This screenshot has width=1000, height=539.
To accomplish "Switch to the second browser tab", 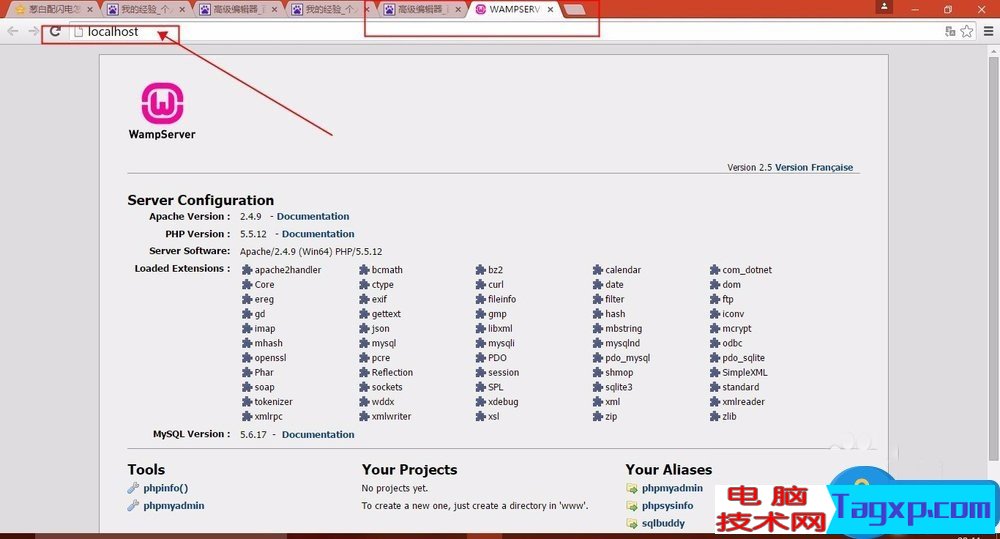I will (x=146, y=10).
